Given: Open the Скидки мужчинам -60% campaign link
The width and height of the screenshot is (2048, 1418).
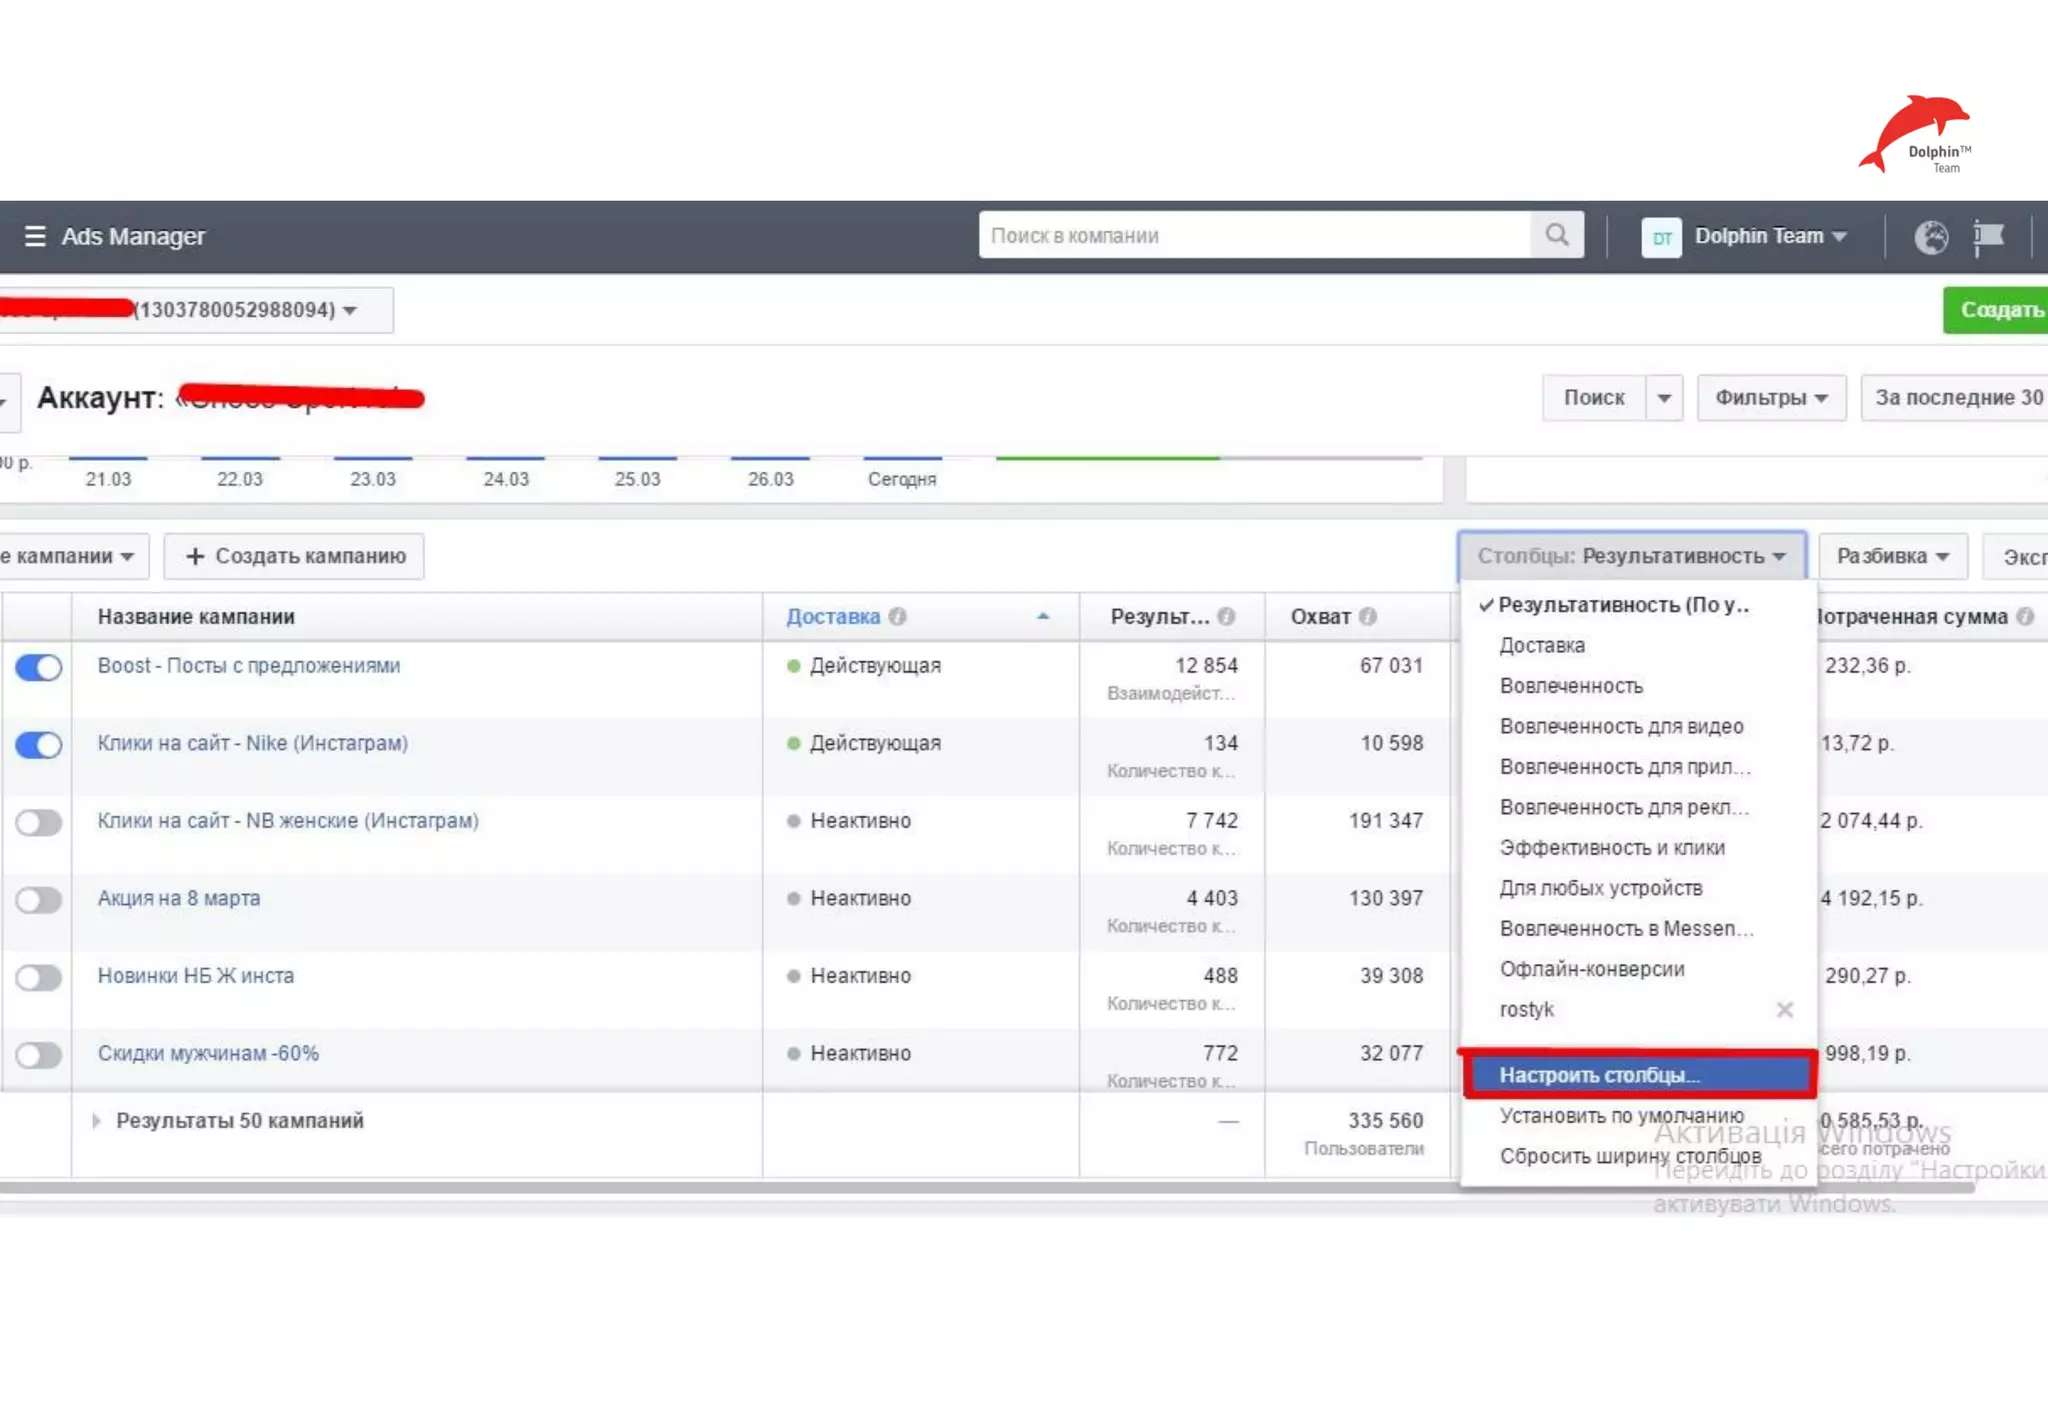Looking at the screenshot, I should coord(208,1053).
